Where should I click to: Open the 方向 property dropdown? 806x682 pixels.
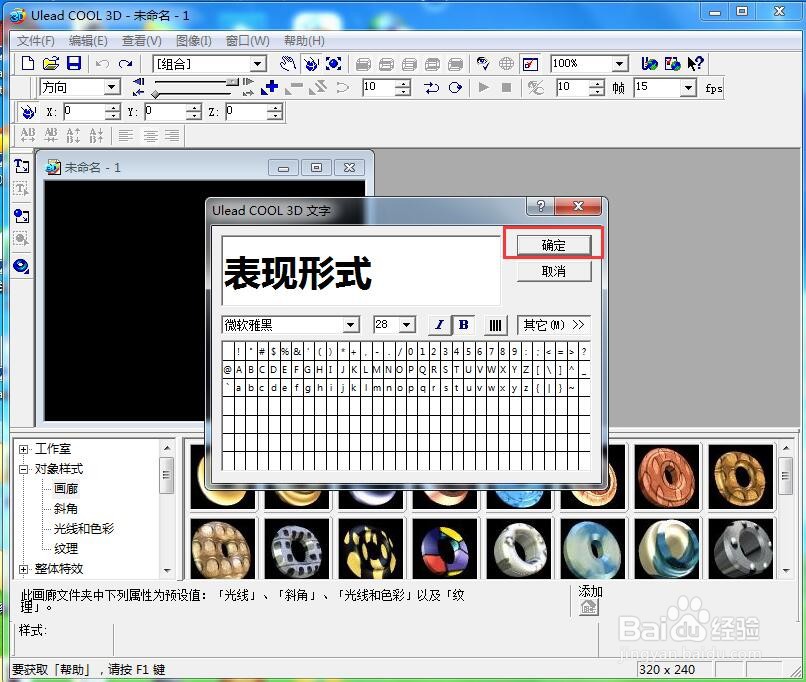112,87
